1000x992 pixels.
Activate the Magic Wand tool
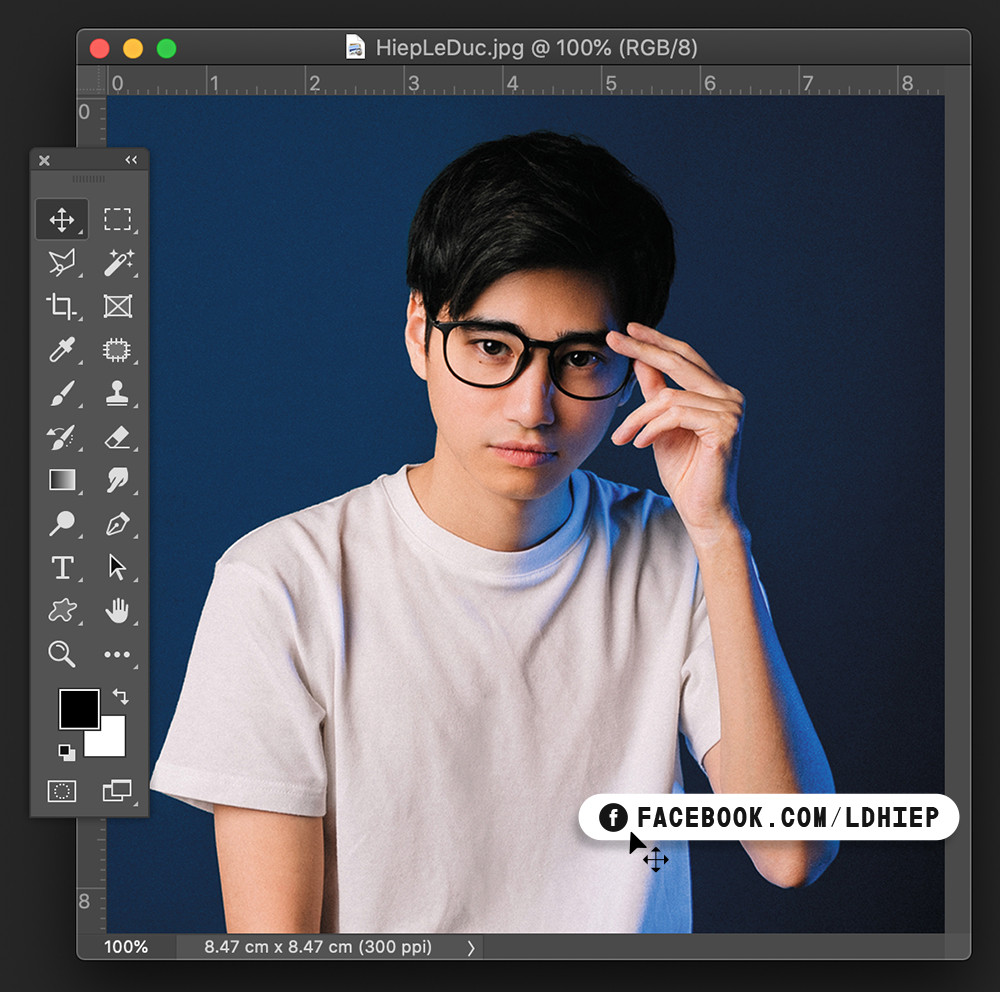tap(118, 263)
